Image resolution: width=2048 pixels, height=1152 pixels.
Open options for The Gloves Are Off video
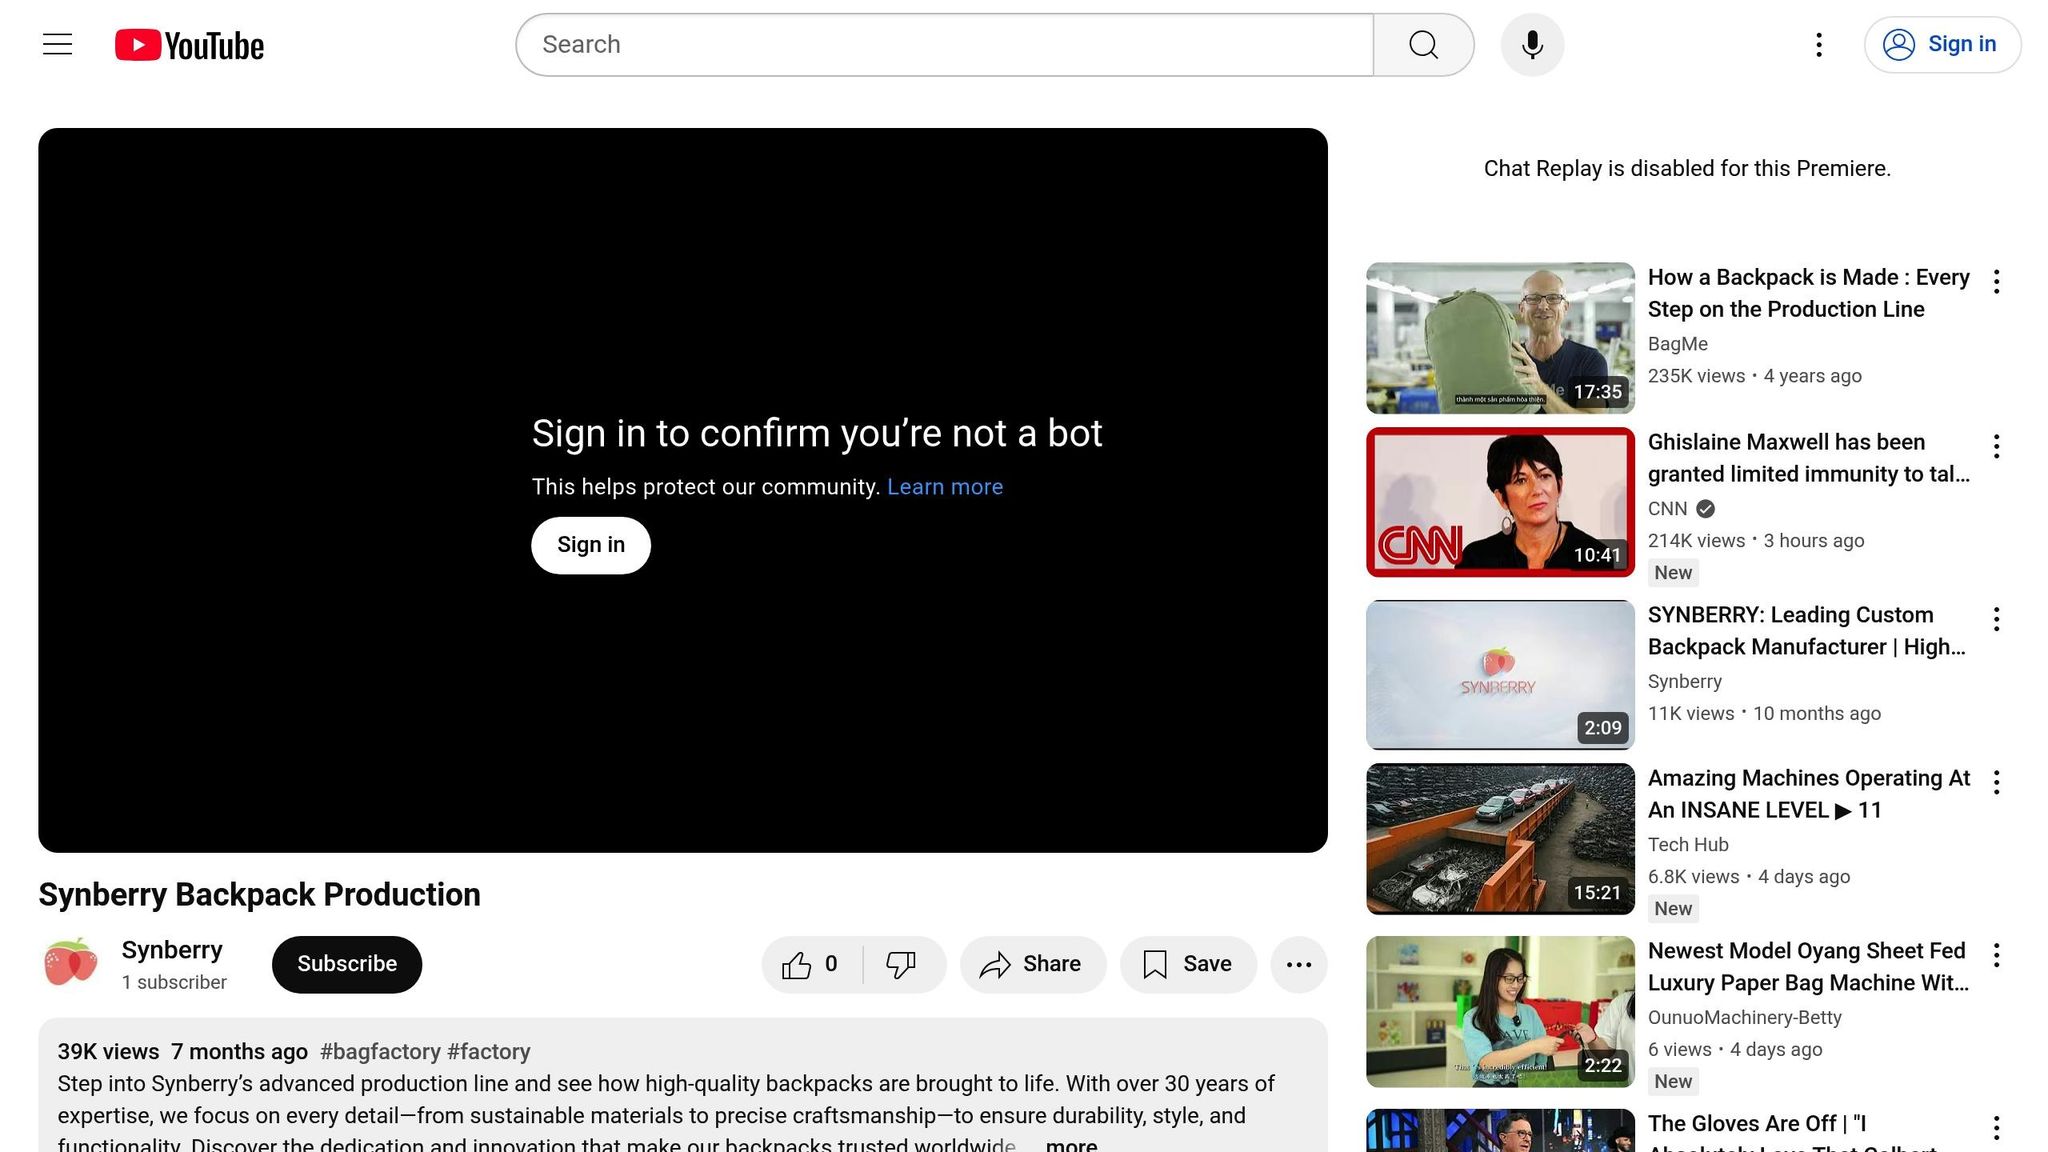(x=1996, y=1128)
